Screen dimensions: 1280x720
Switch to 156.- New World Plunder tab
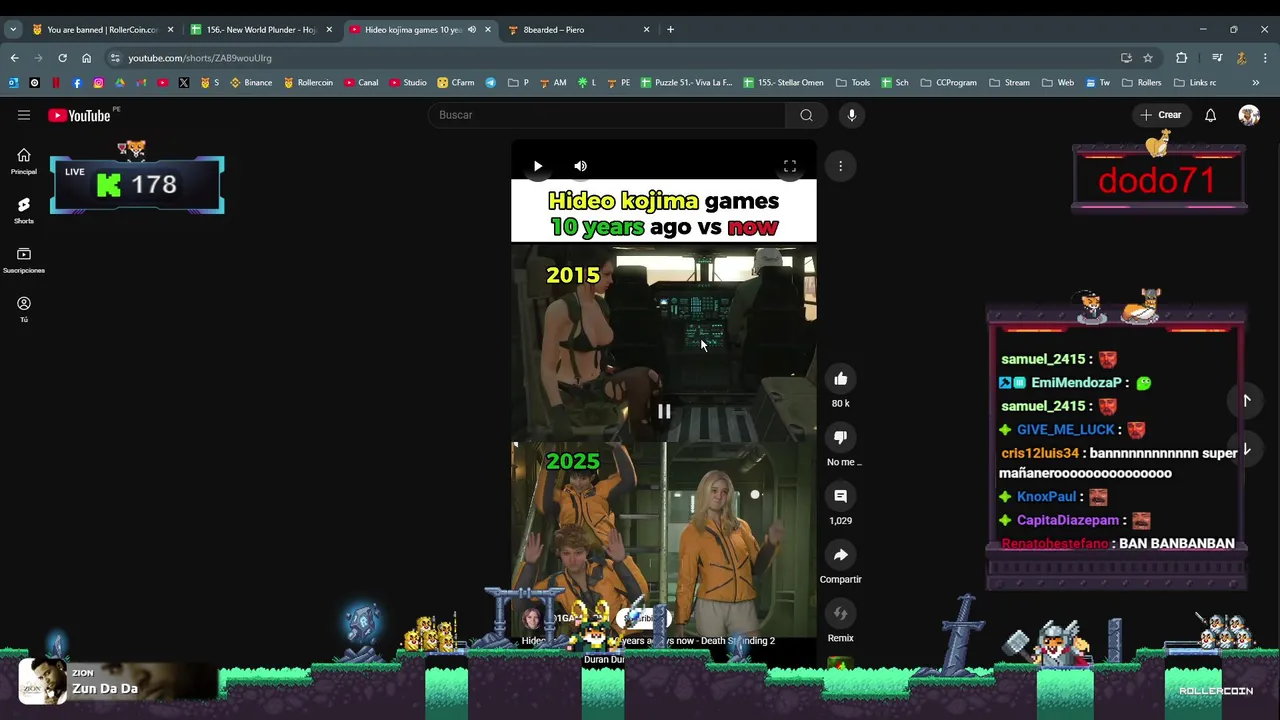point(262,30)
